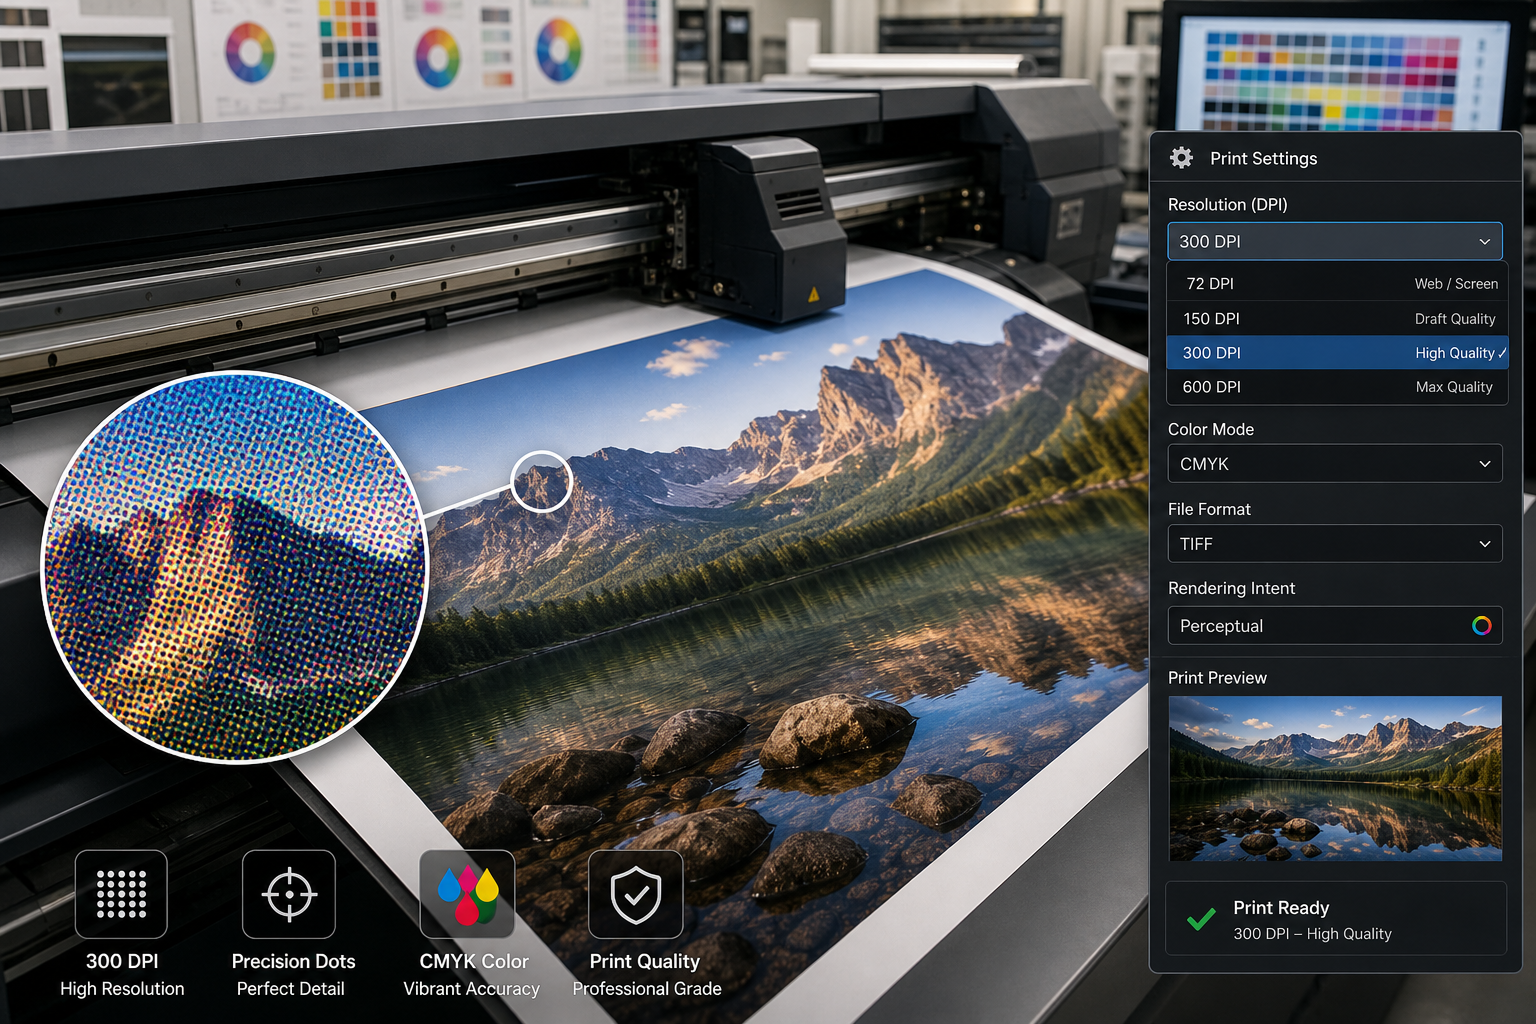The image size is (1536, 1024).
Task: Click the 'Rendering Intent' label
Action: pos(1231,588)
